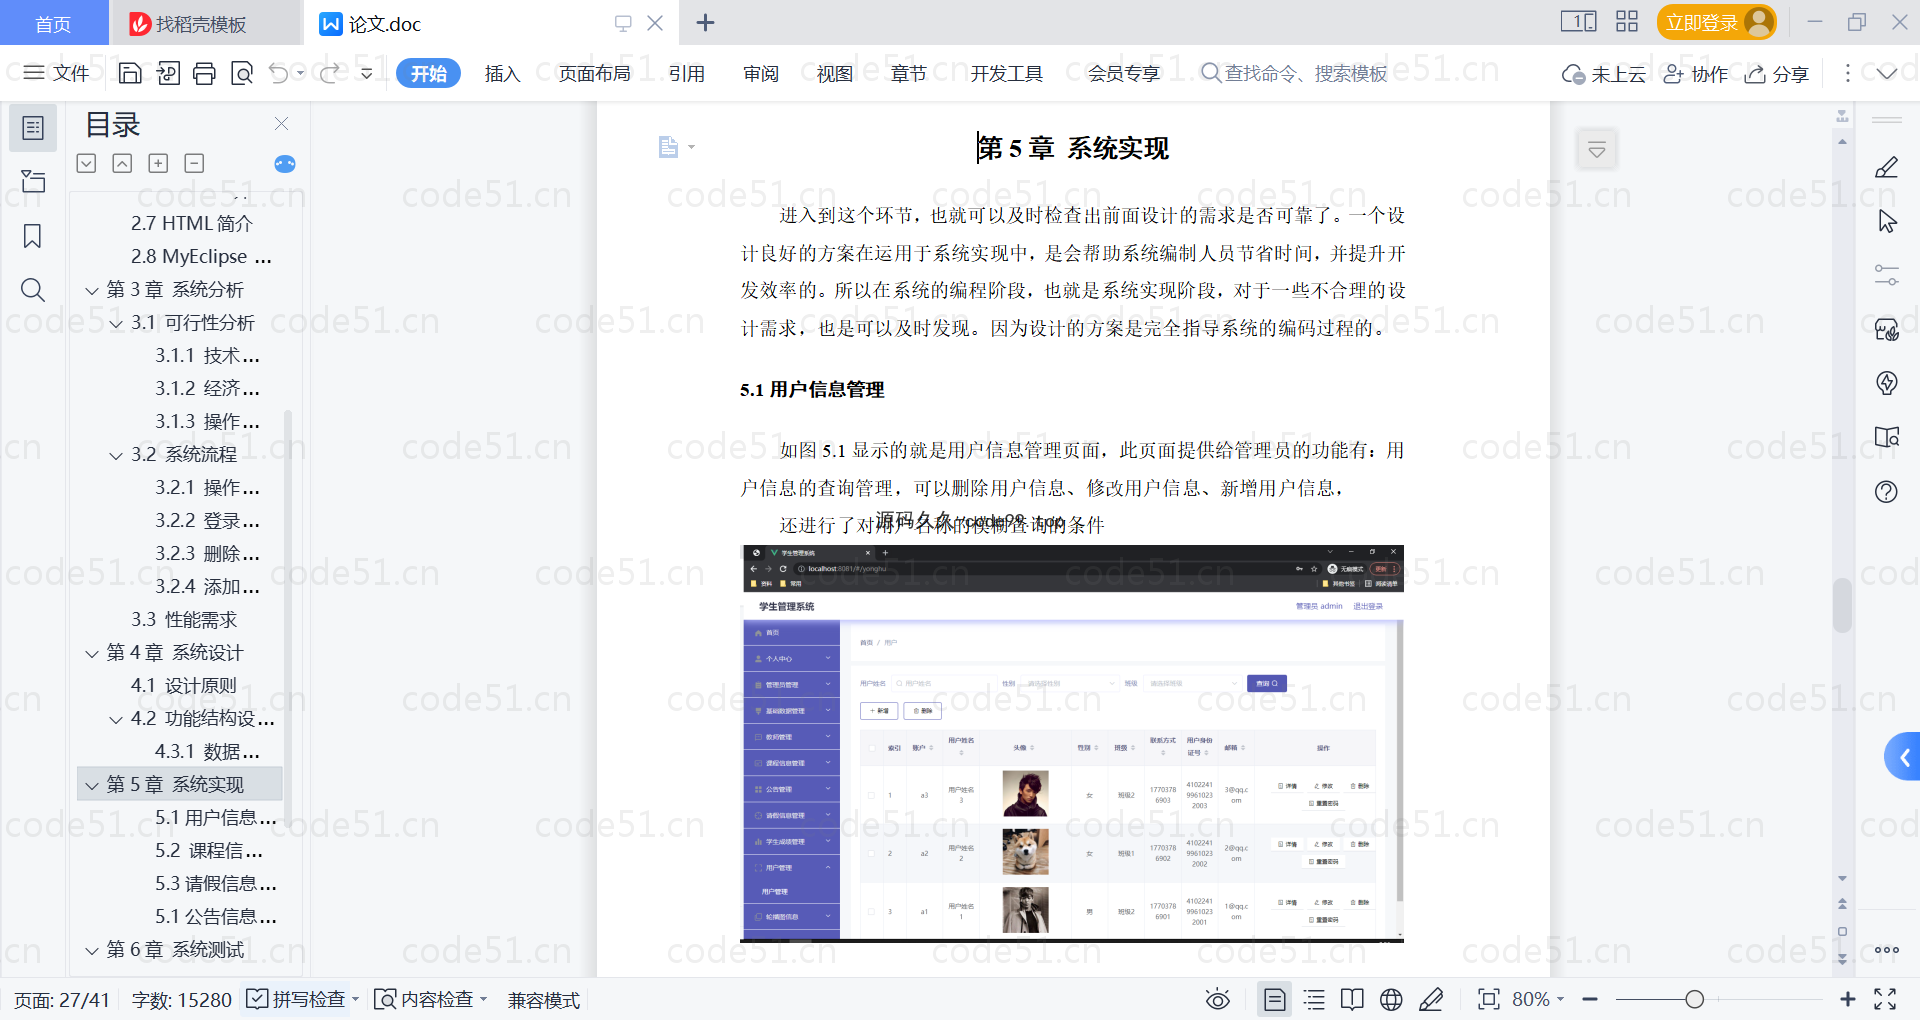The image size is (1920, 1020).
Task: Click the Save icon in the toolbar
Action: [x=130, y=73]
